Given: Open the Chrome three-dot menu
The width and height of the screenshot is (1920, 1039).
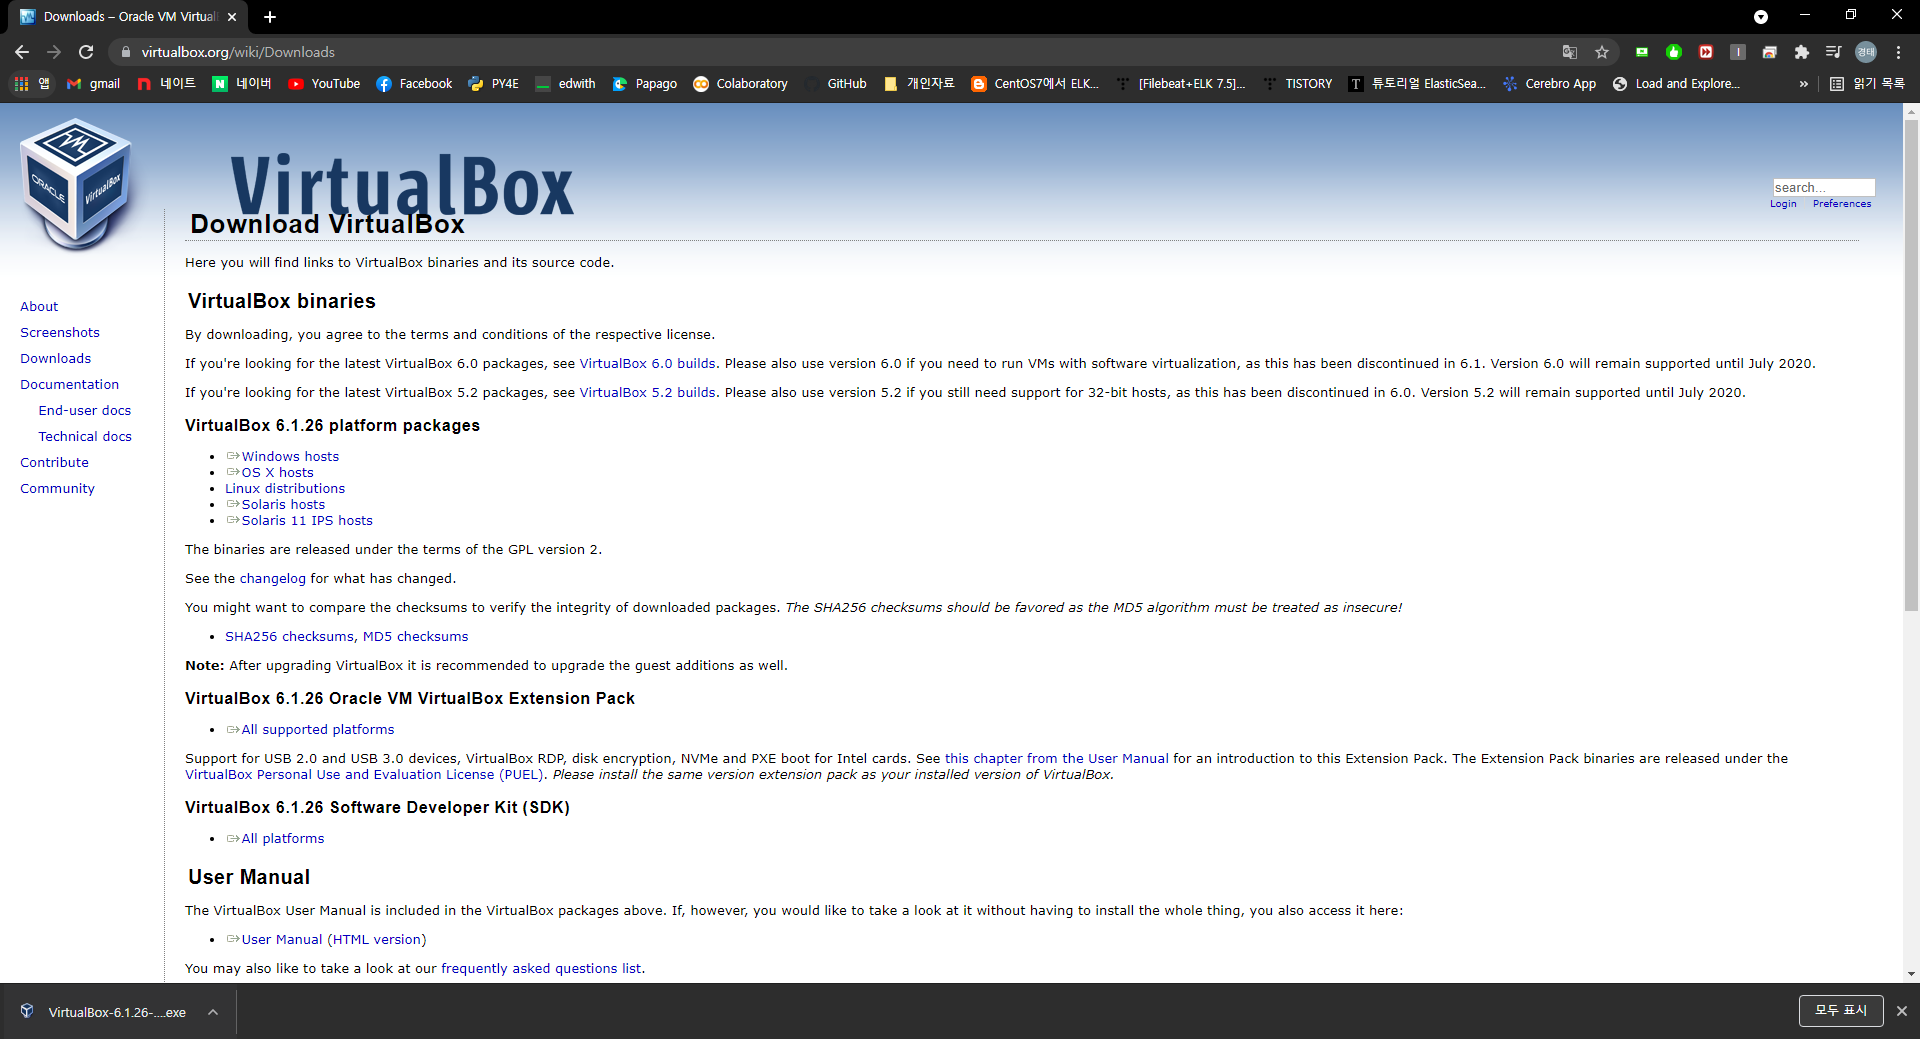Looking at the screenshot, I should pos(1898,52).
